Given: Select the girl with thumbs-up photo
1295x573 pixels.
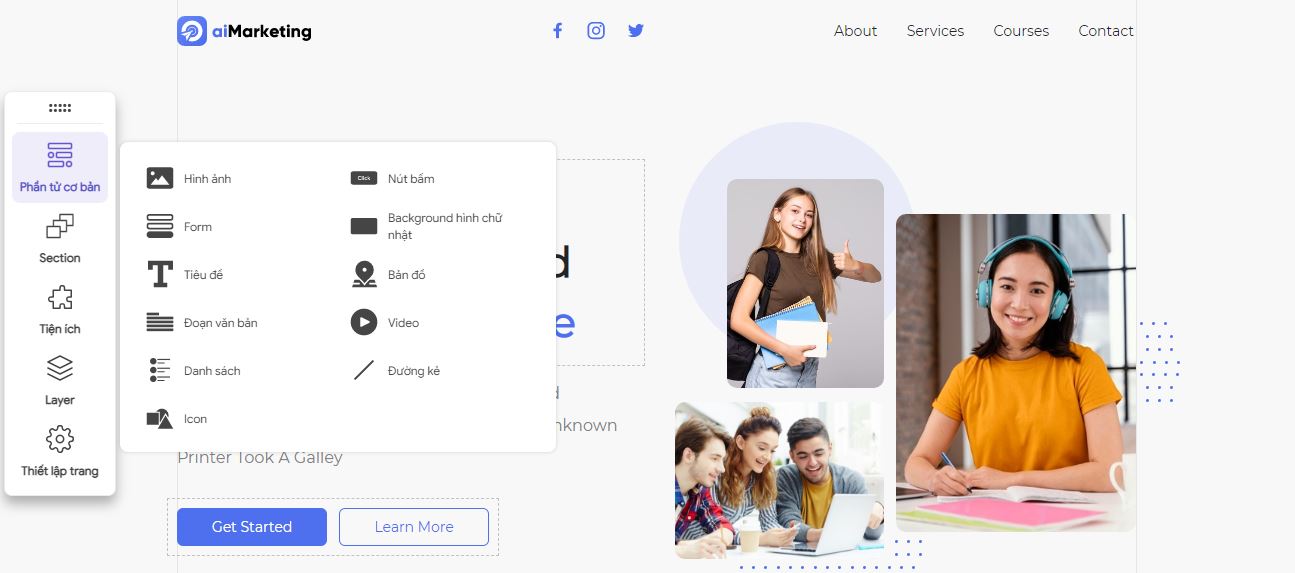Looking at the screenshot, I should point(805,283).
